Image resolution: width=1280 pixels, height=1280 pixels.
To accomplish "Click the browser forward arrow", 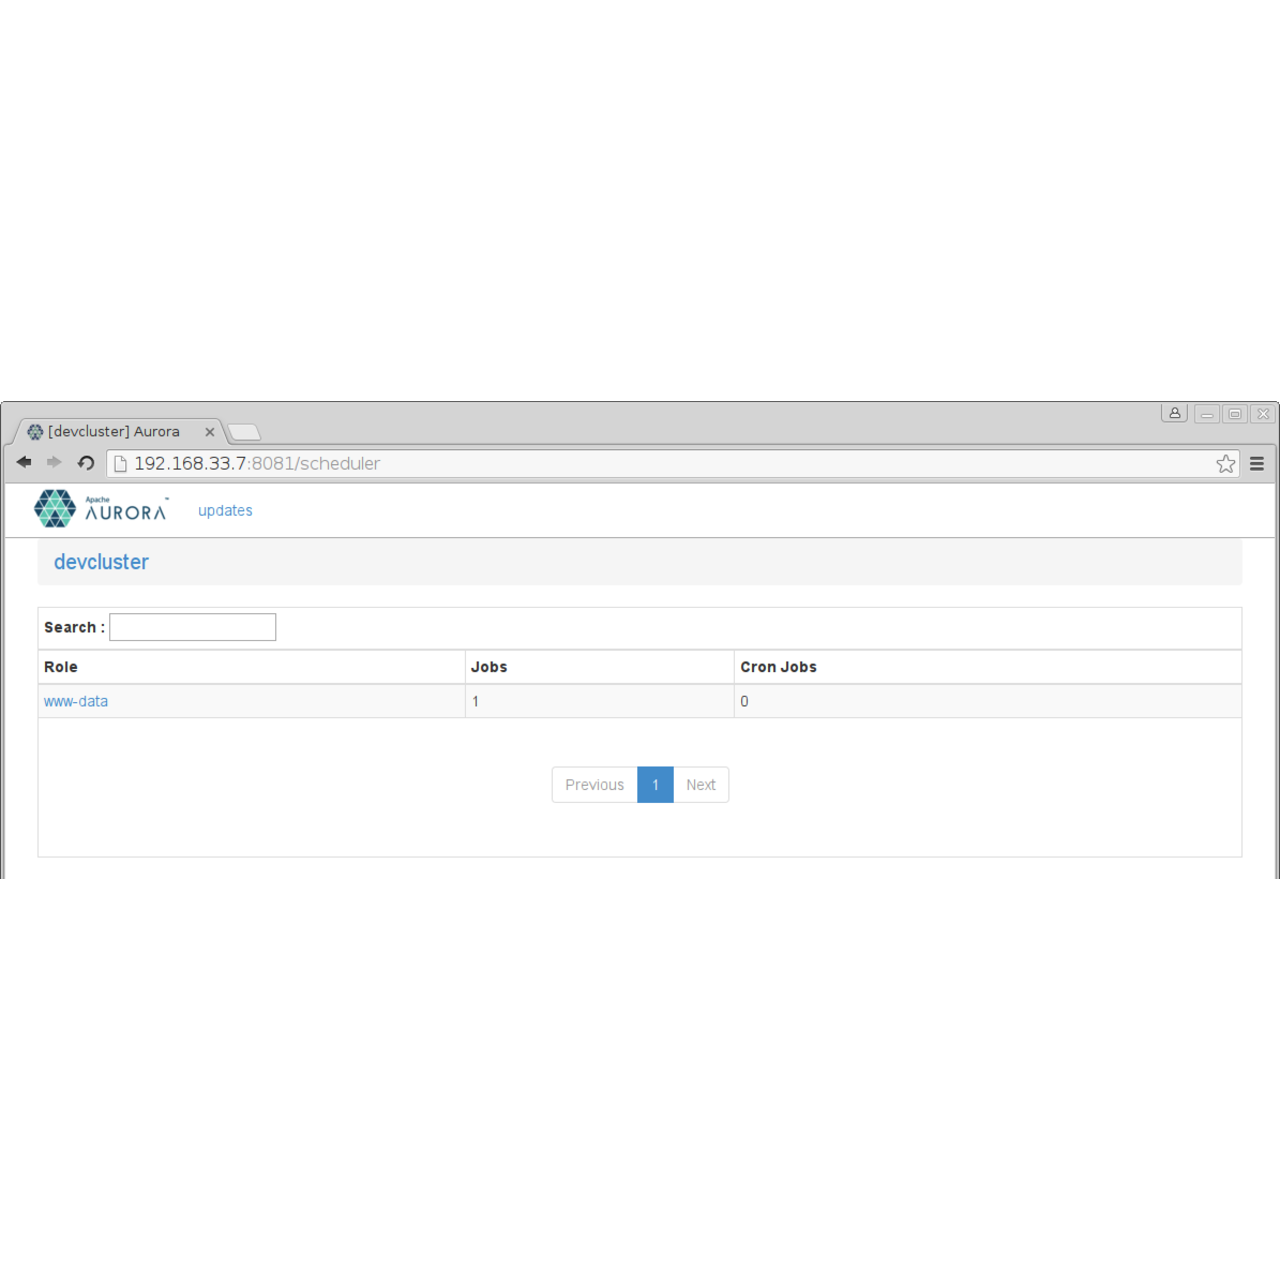I will pyautogui.click(x=54, y=462).
